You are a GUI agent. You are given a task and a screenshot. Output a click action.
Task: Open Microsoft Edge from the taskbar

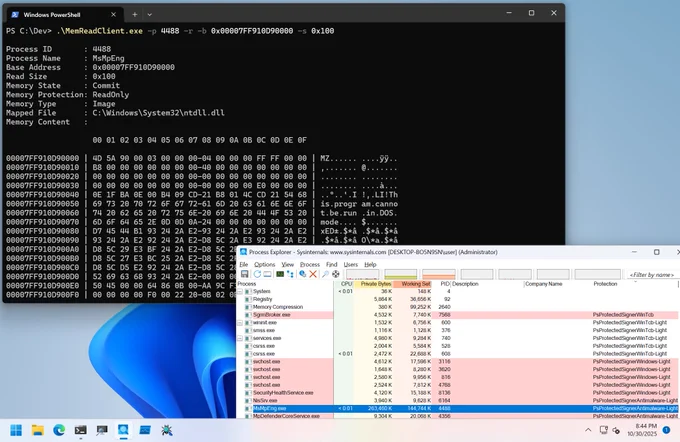coord(59,428)
